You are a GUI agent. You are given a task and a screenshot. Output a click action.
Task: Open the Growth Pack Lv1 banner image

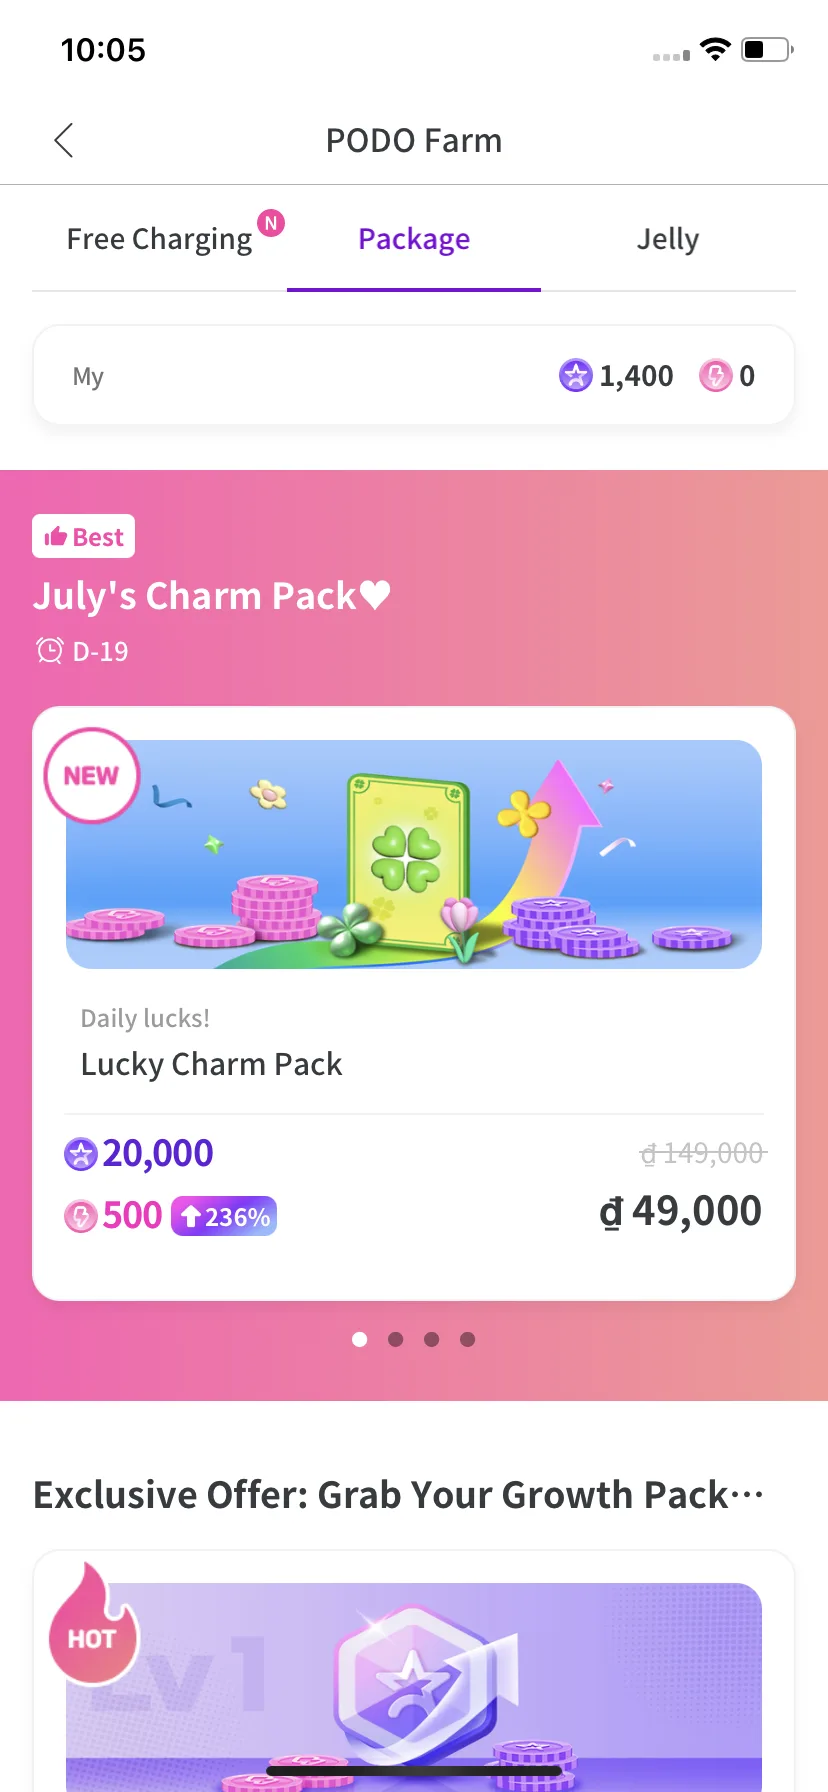[414, 1687]
